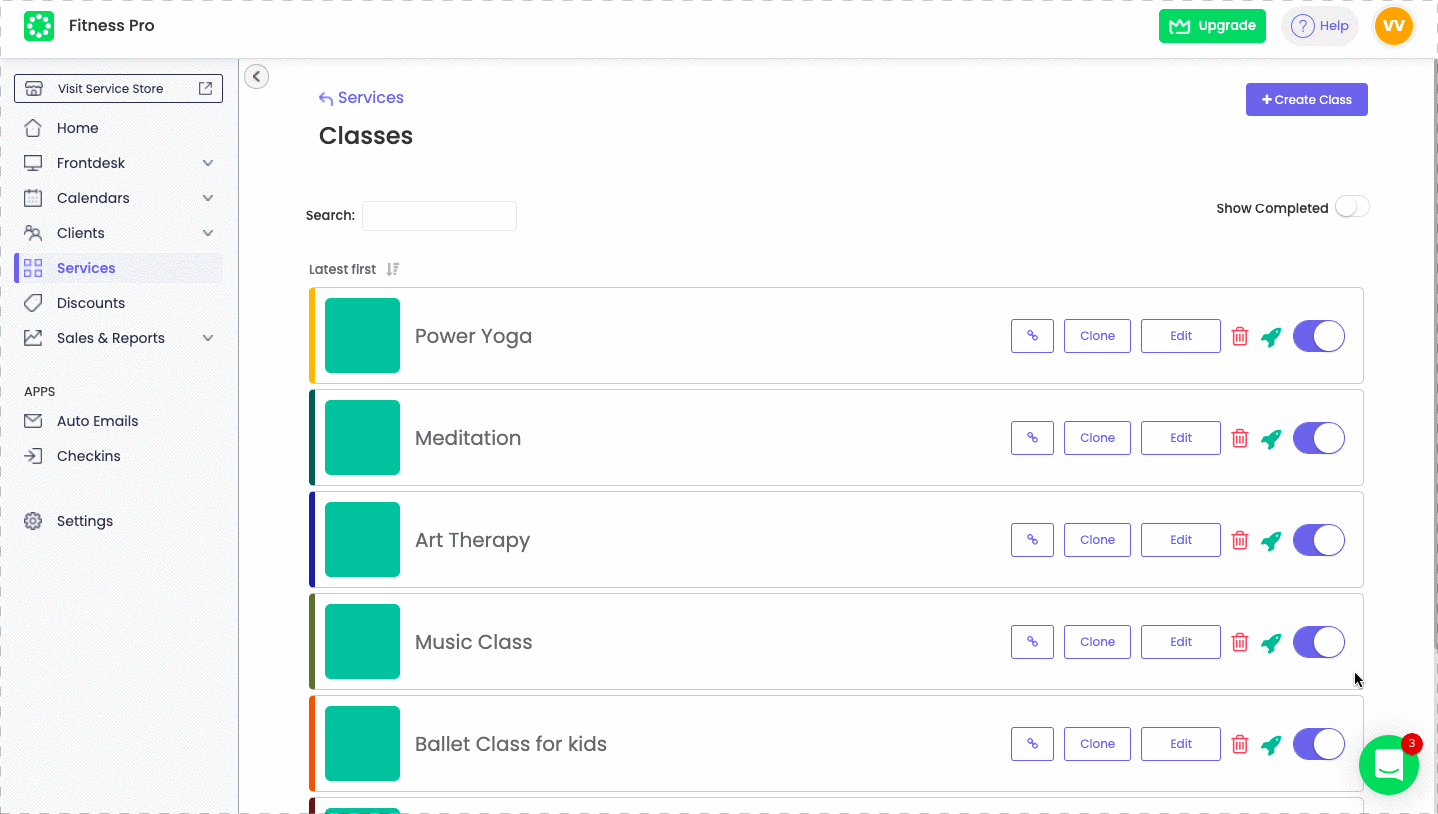Open the chat widget bubble
1438x814 pixels.
point(1389,765)
